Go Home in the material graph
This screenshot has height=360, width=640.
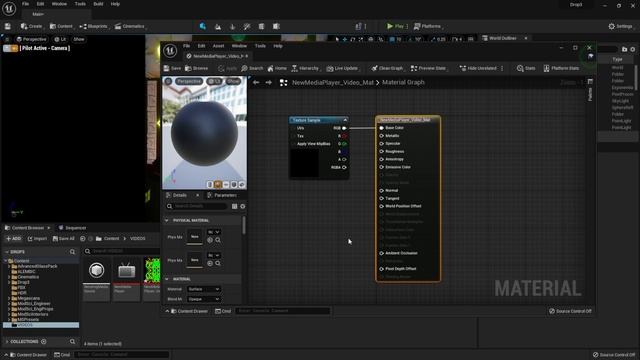point(277,68)
